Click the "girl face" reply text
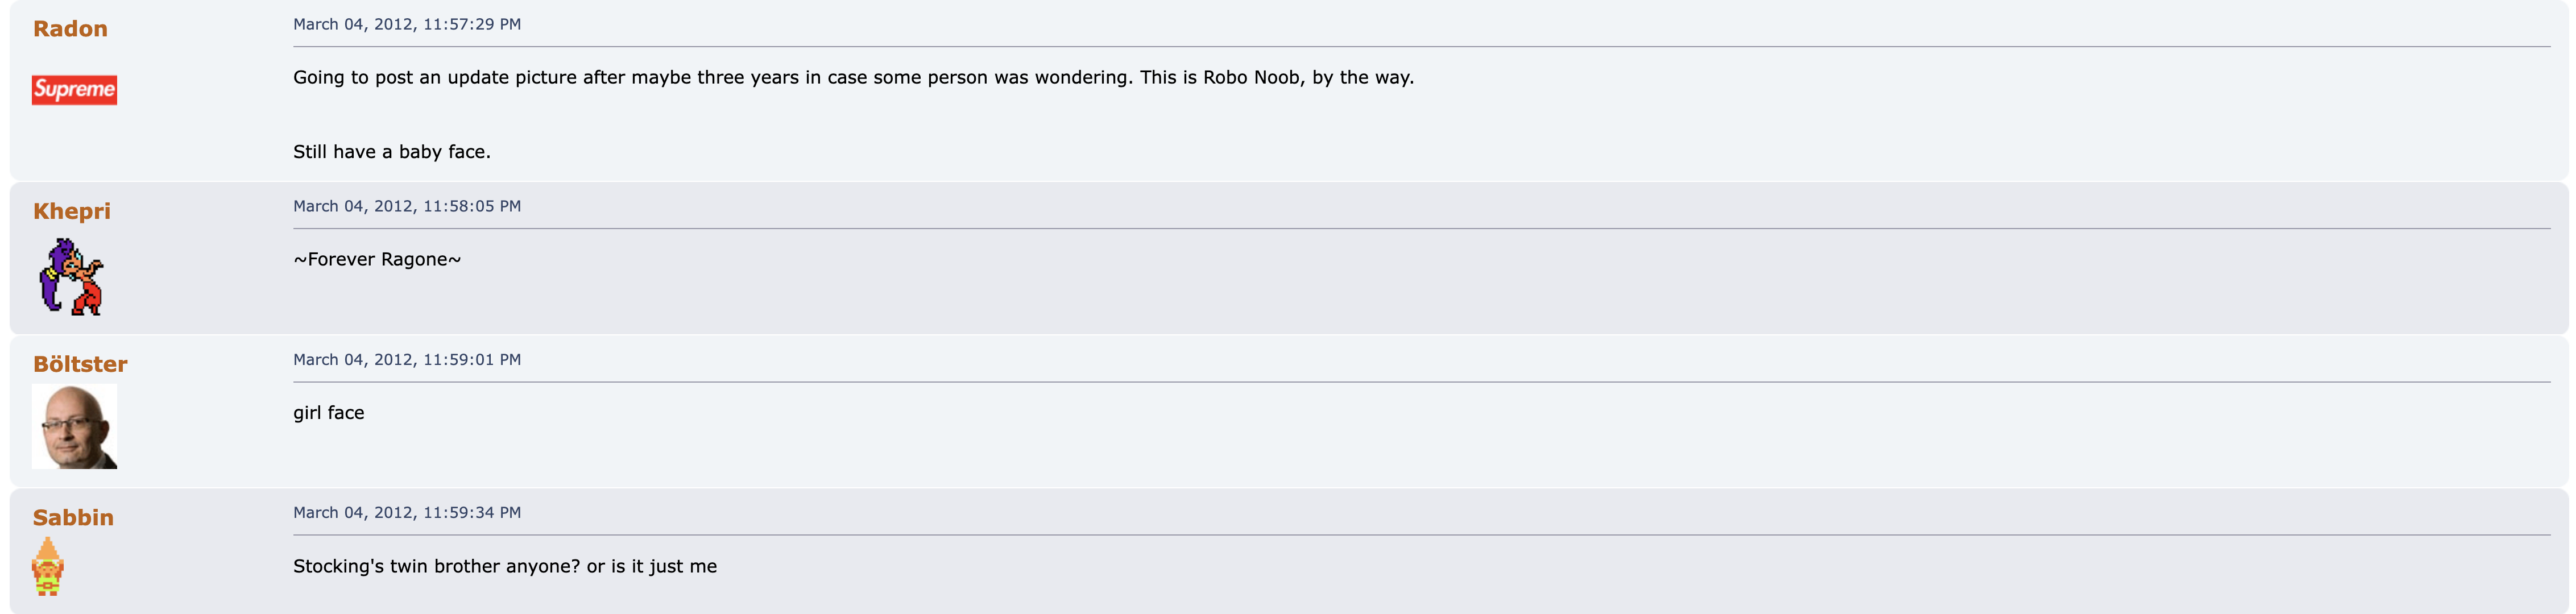Screen dimensions: 2576x614 tap(328, 413)
